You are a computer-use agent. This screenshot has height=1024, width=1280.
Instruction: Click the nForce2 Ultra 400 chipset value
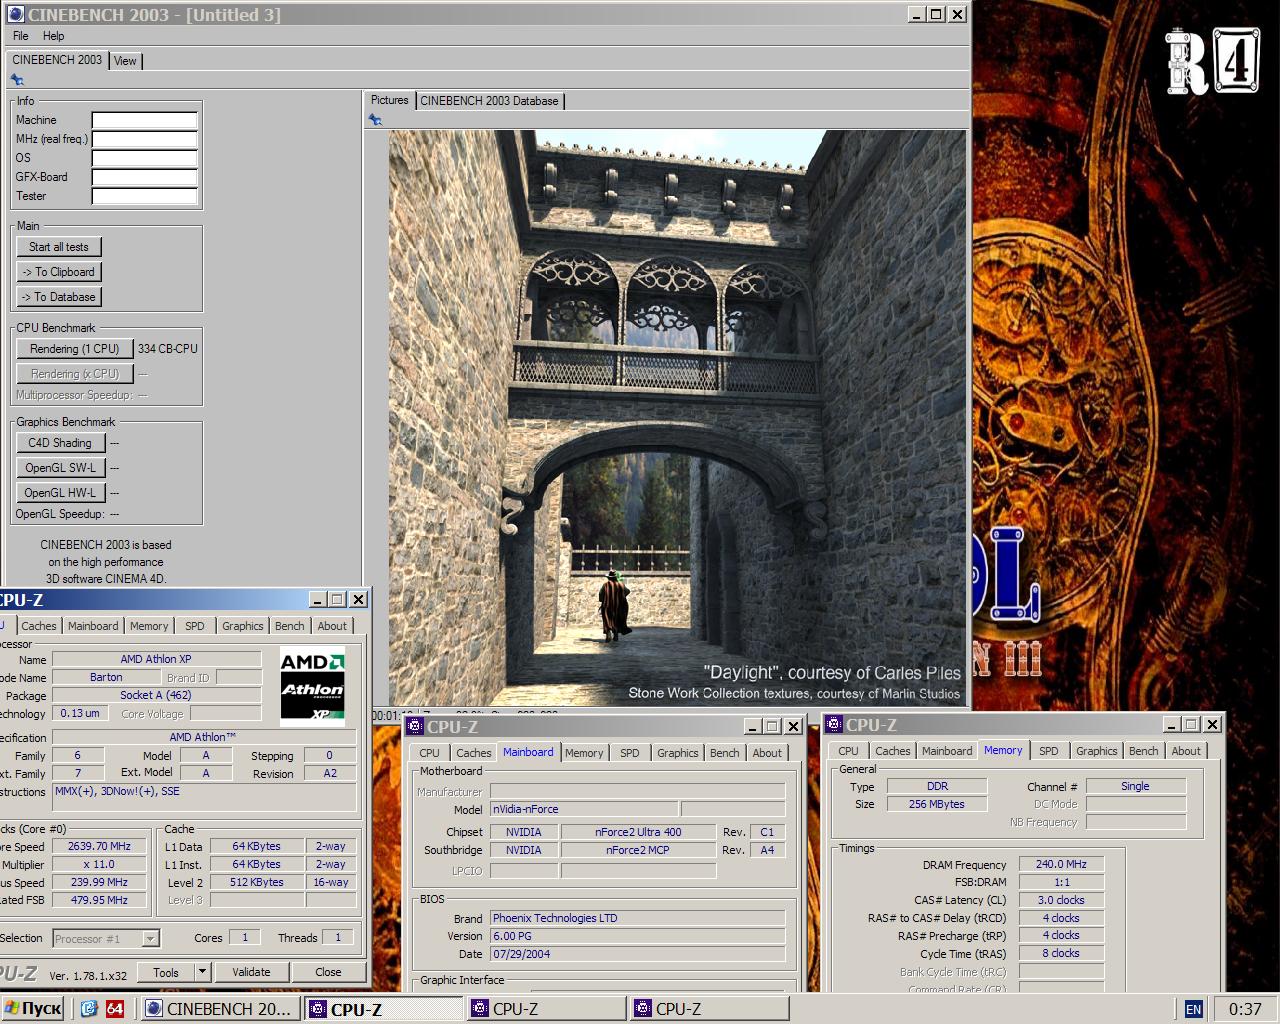tap(638, 832)
